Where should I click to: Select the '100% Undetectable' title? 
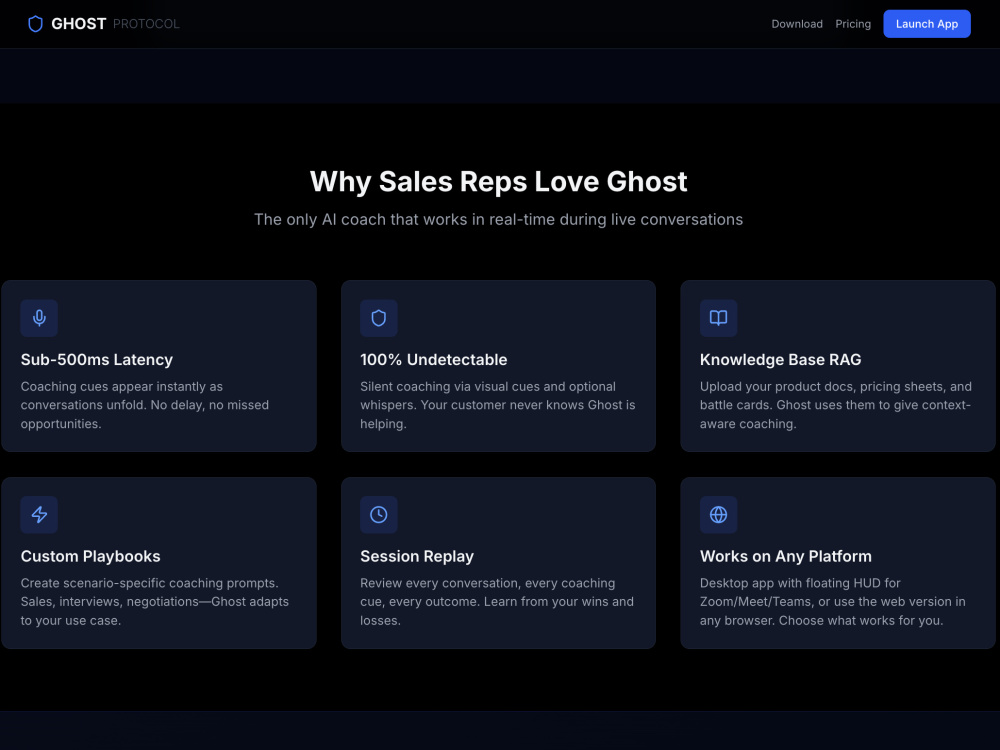point(434,360)
